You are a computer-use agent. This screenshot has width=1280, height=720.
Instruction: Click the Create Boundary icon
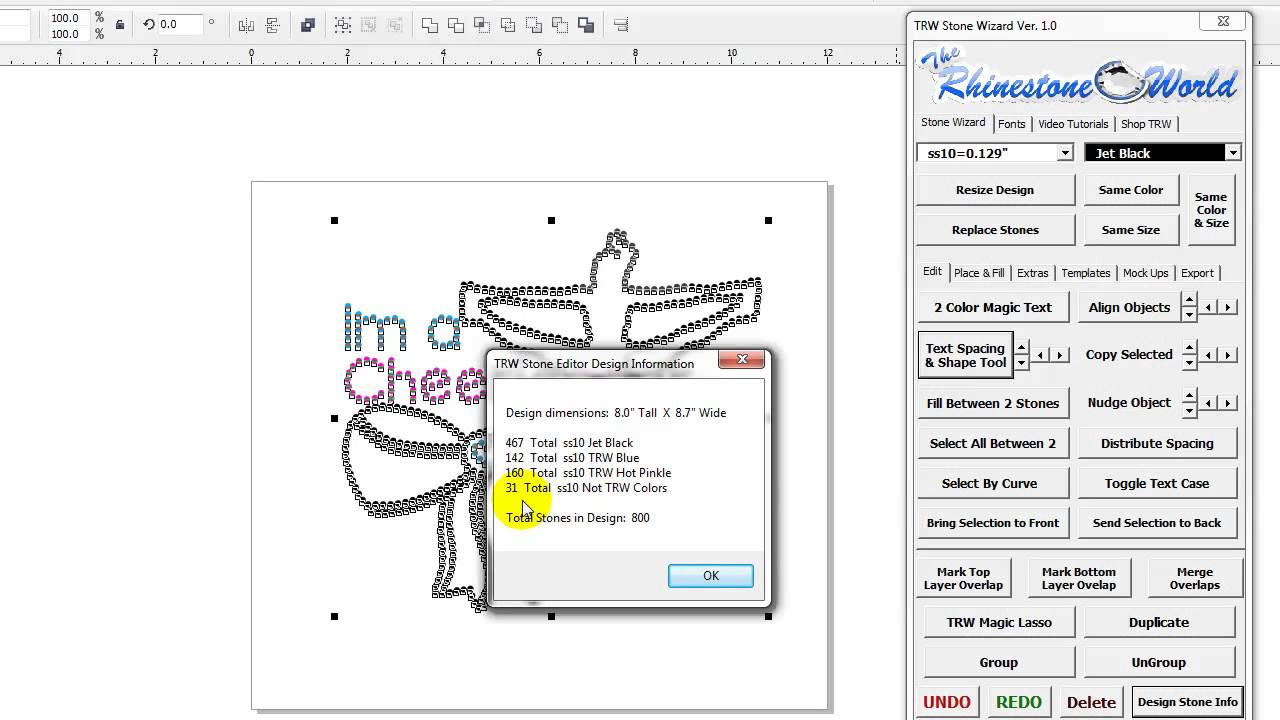[586, 25]
